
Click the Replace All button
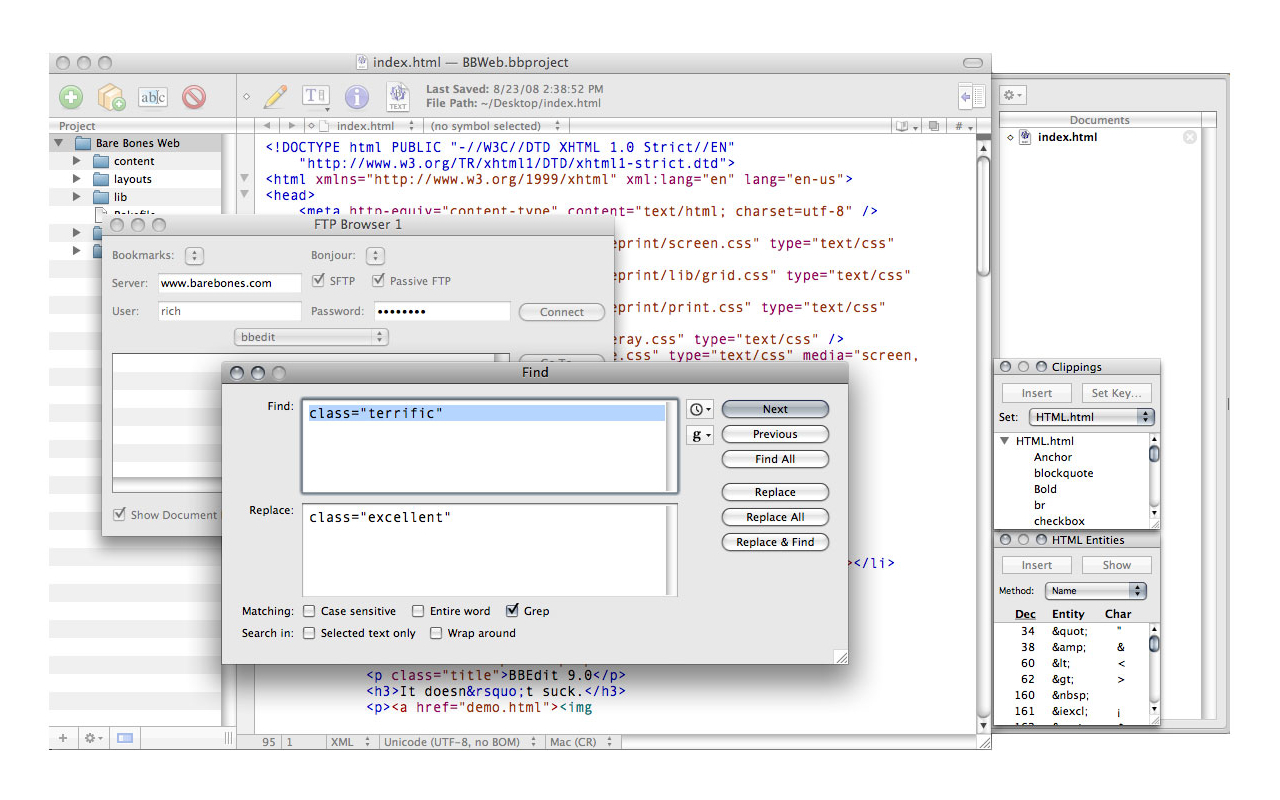click(775, 517)
